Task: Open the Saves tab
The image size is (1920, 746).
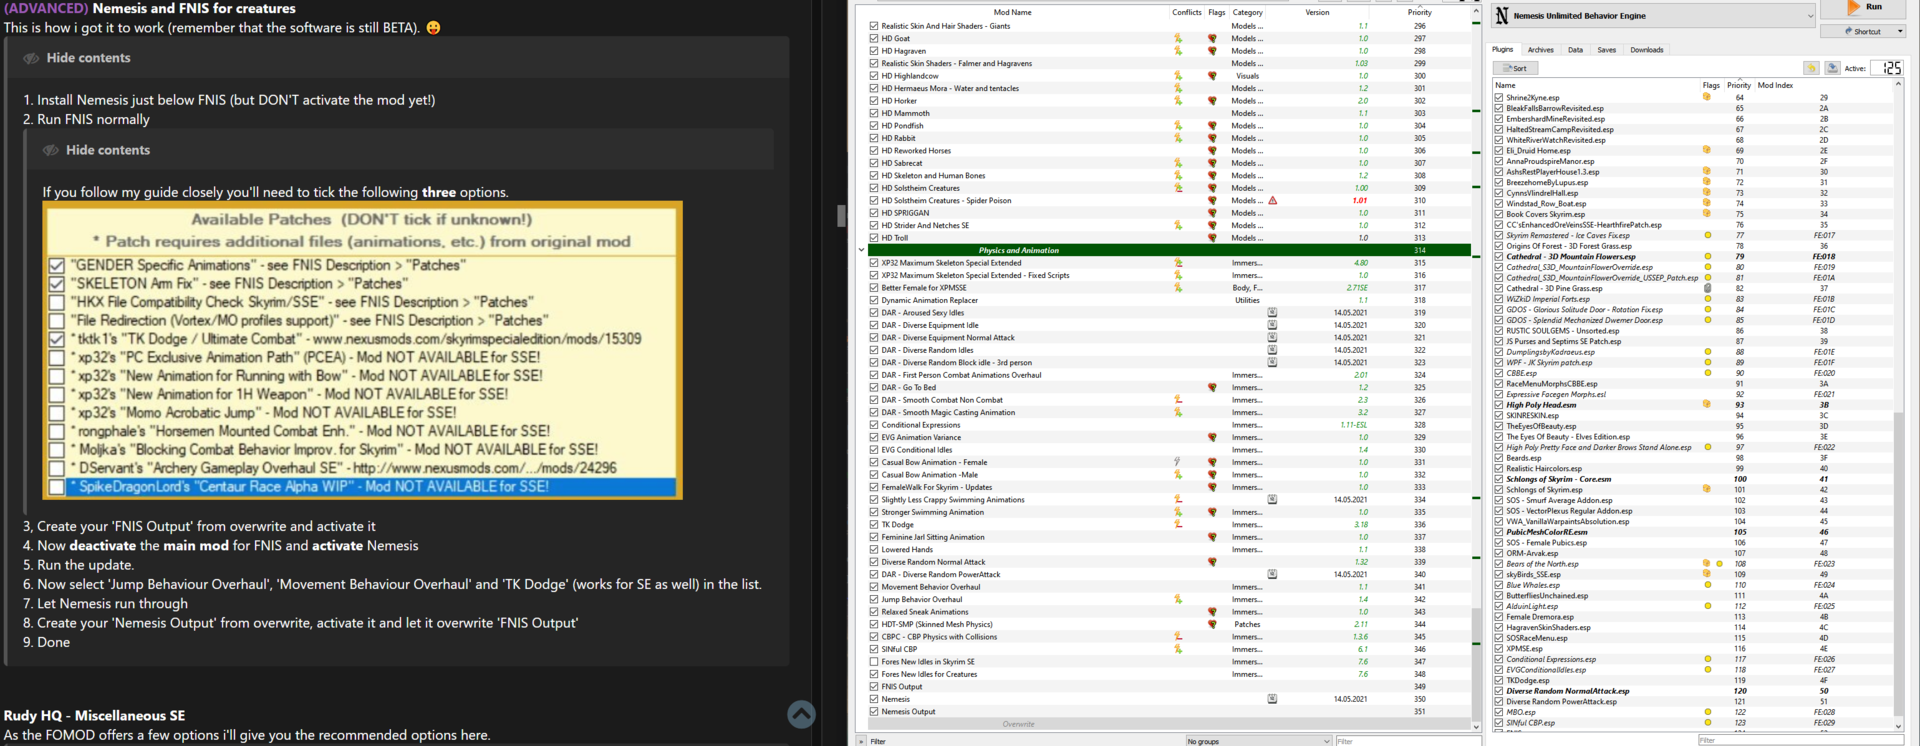Action: [1606, 49]
